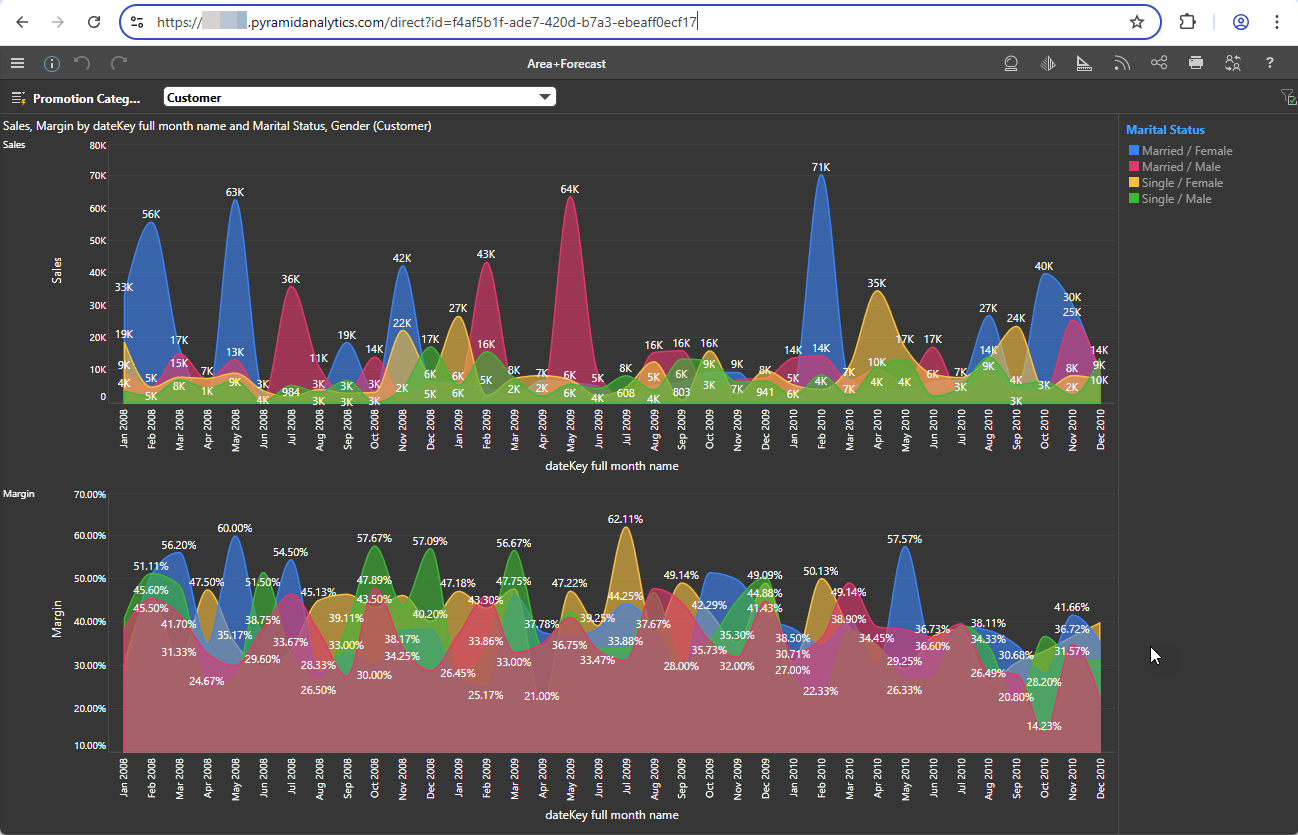
Task: Open help with the question mark icon
Action: click(1270, 63)
